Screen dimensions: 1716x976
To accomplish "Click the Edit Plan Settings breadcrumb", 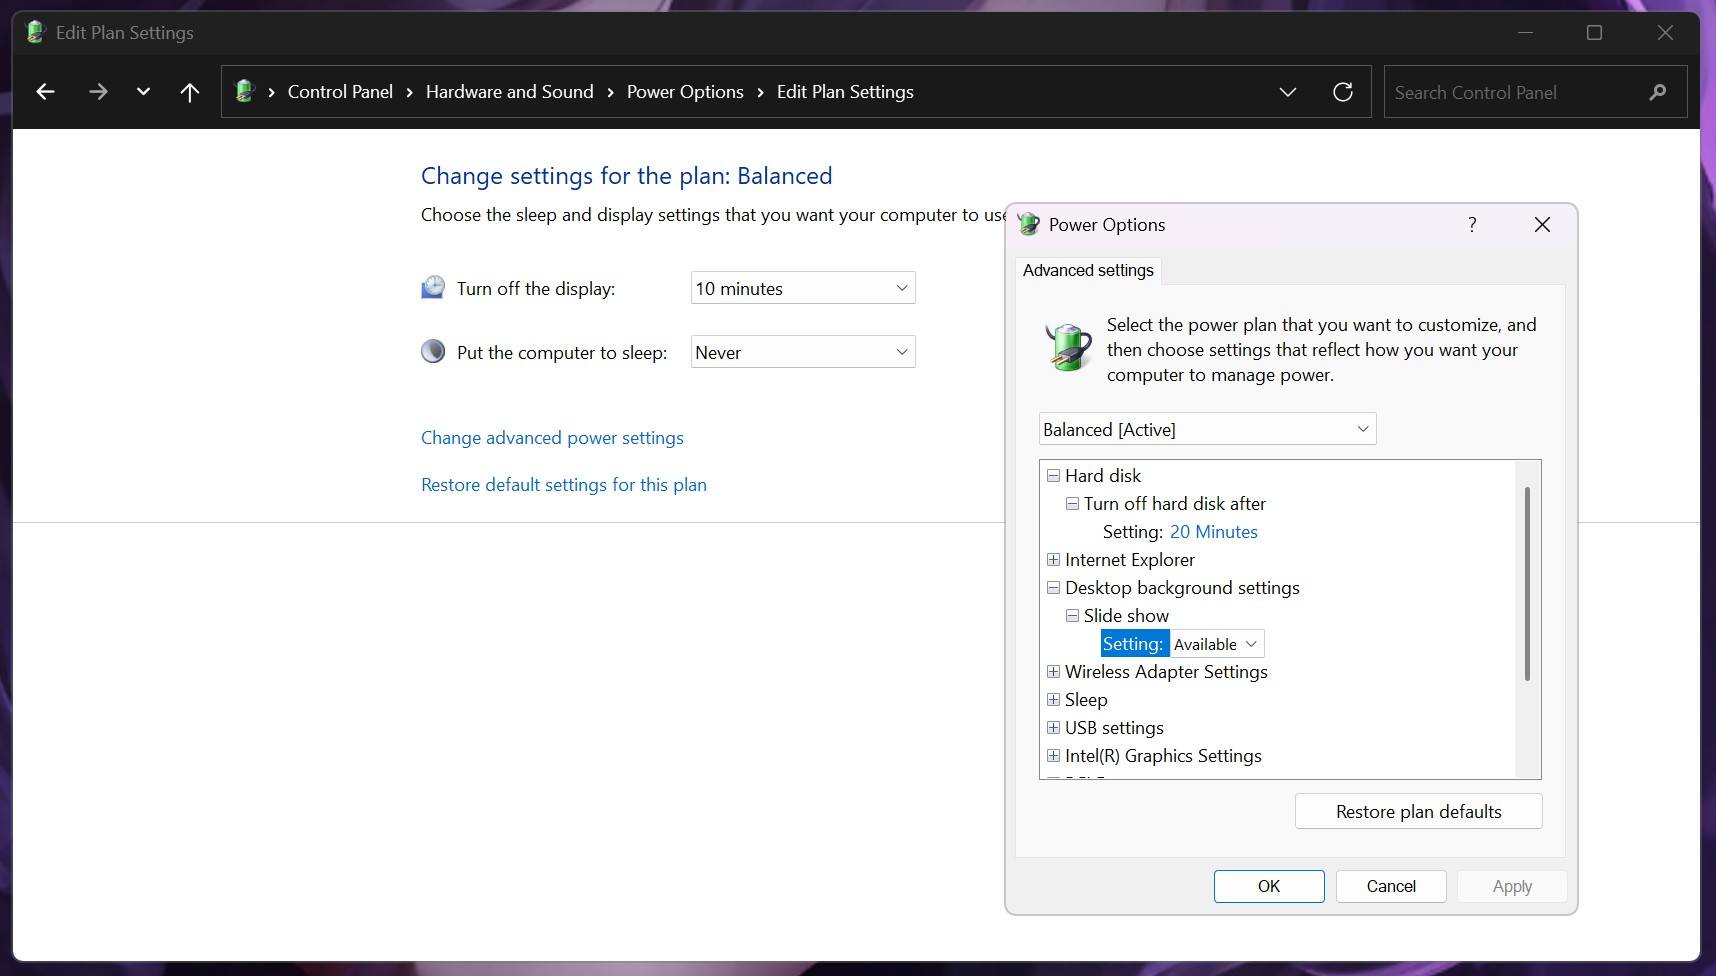I will 845,92.
